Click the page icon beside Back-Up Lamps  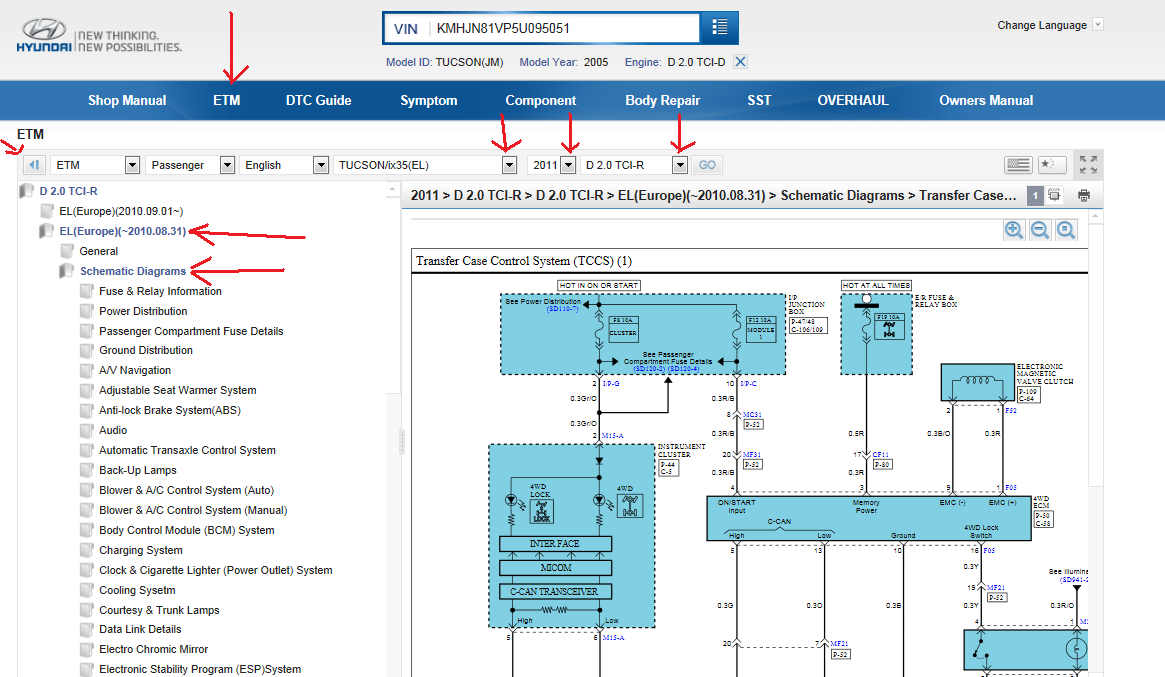[x=87, y=470]
